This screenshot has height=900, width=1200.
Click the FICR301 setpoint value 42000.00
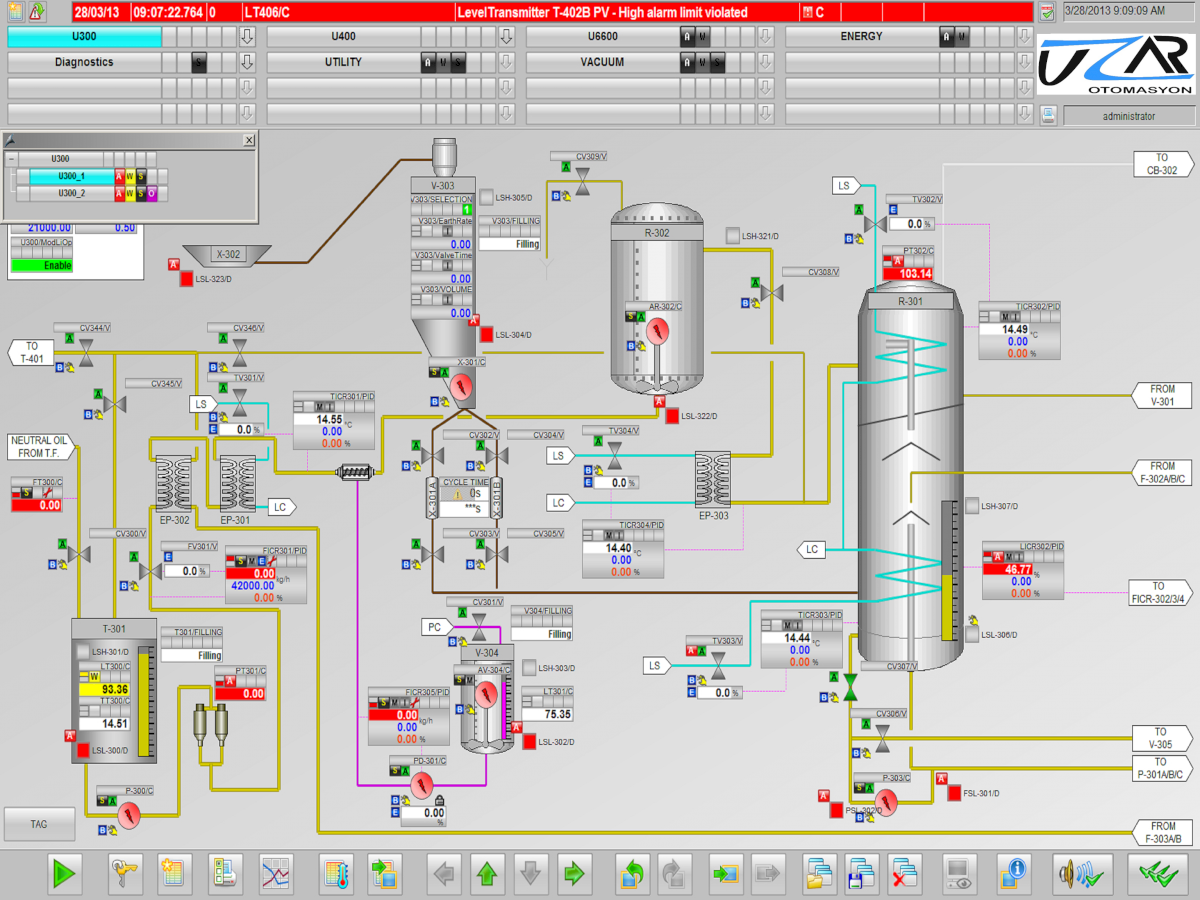click(250, 586)
